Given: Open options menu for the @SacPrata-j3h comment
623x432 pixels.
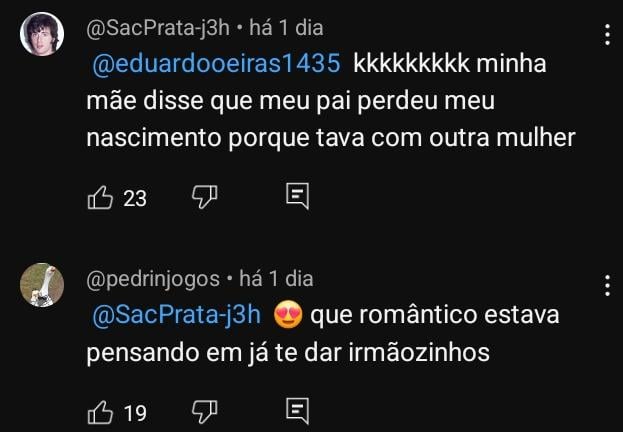Looking at the screenshot, I should coord(607,37).
